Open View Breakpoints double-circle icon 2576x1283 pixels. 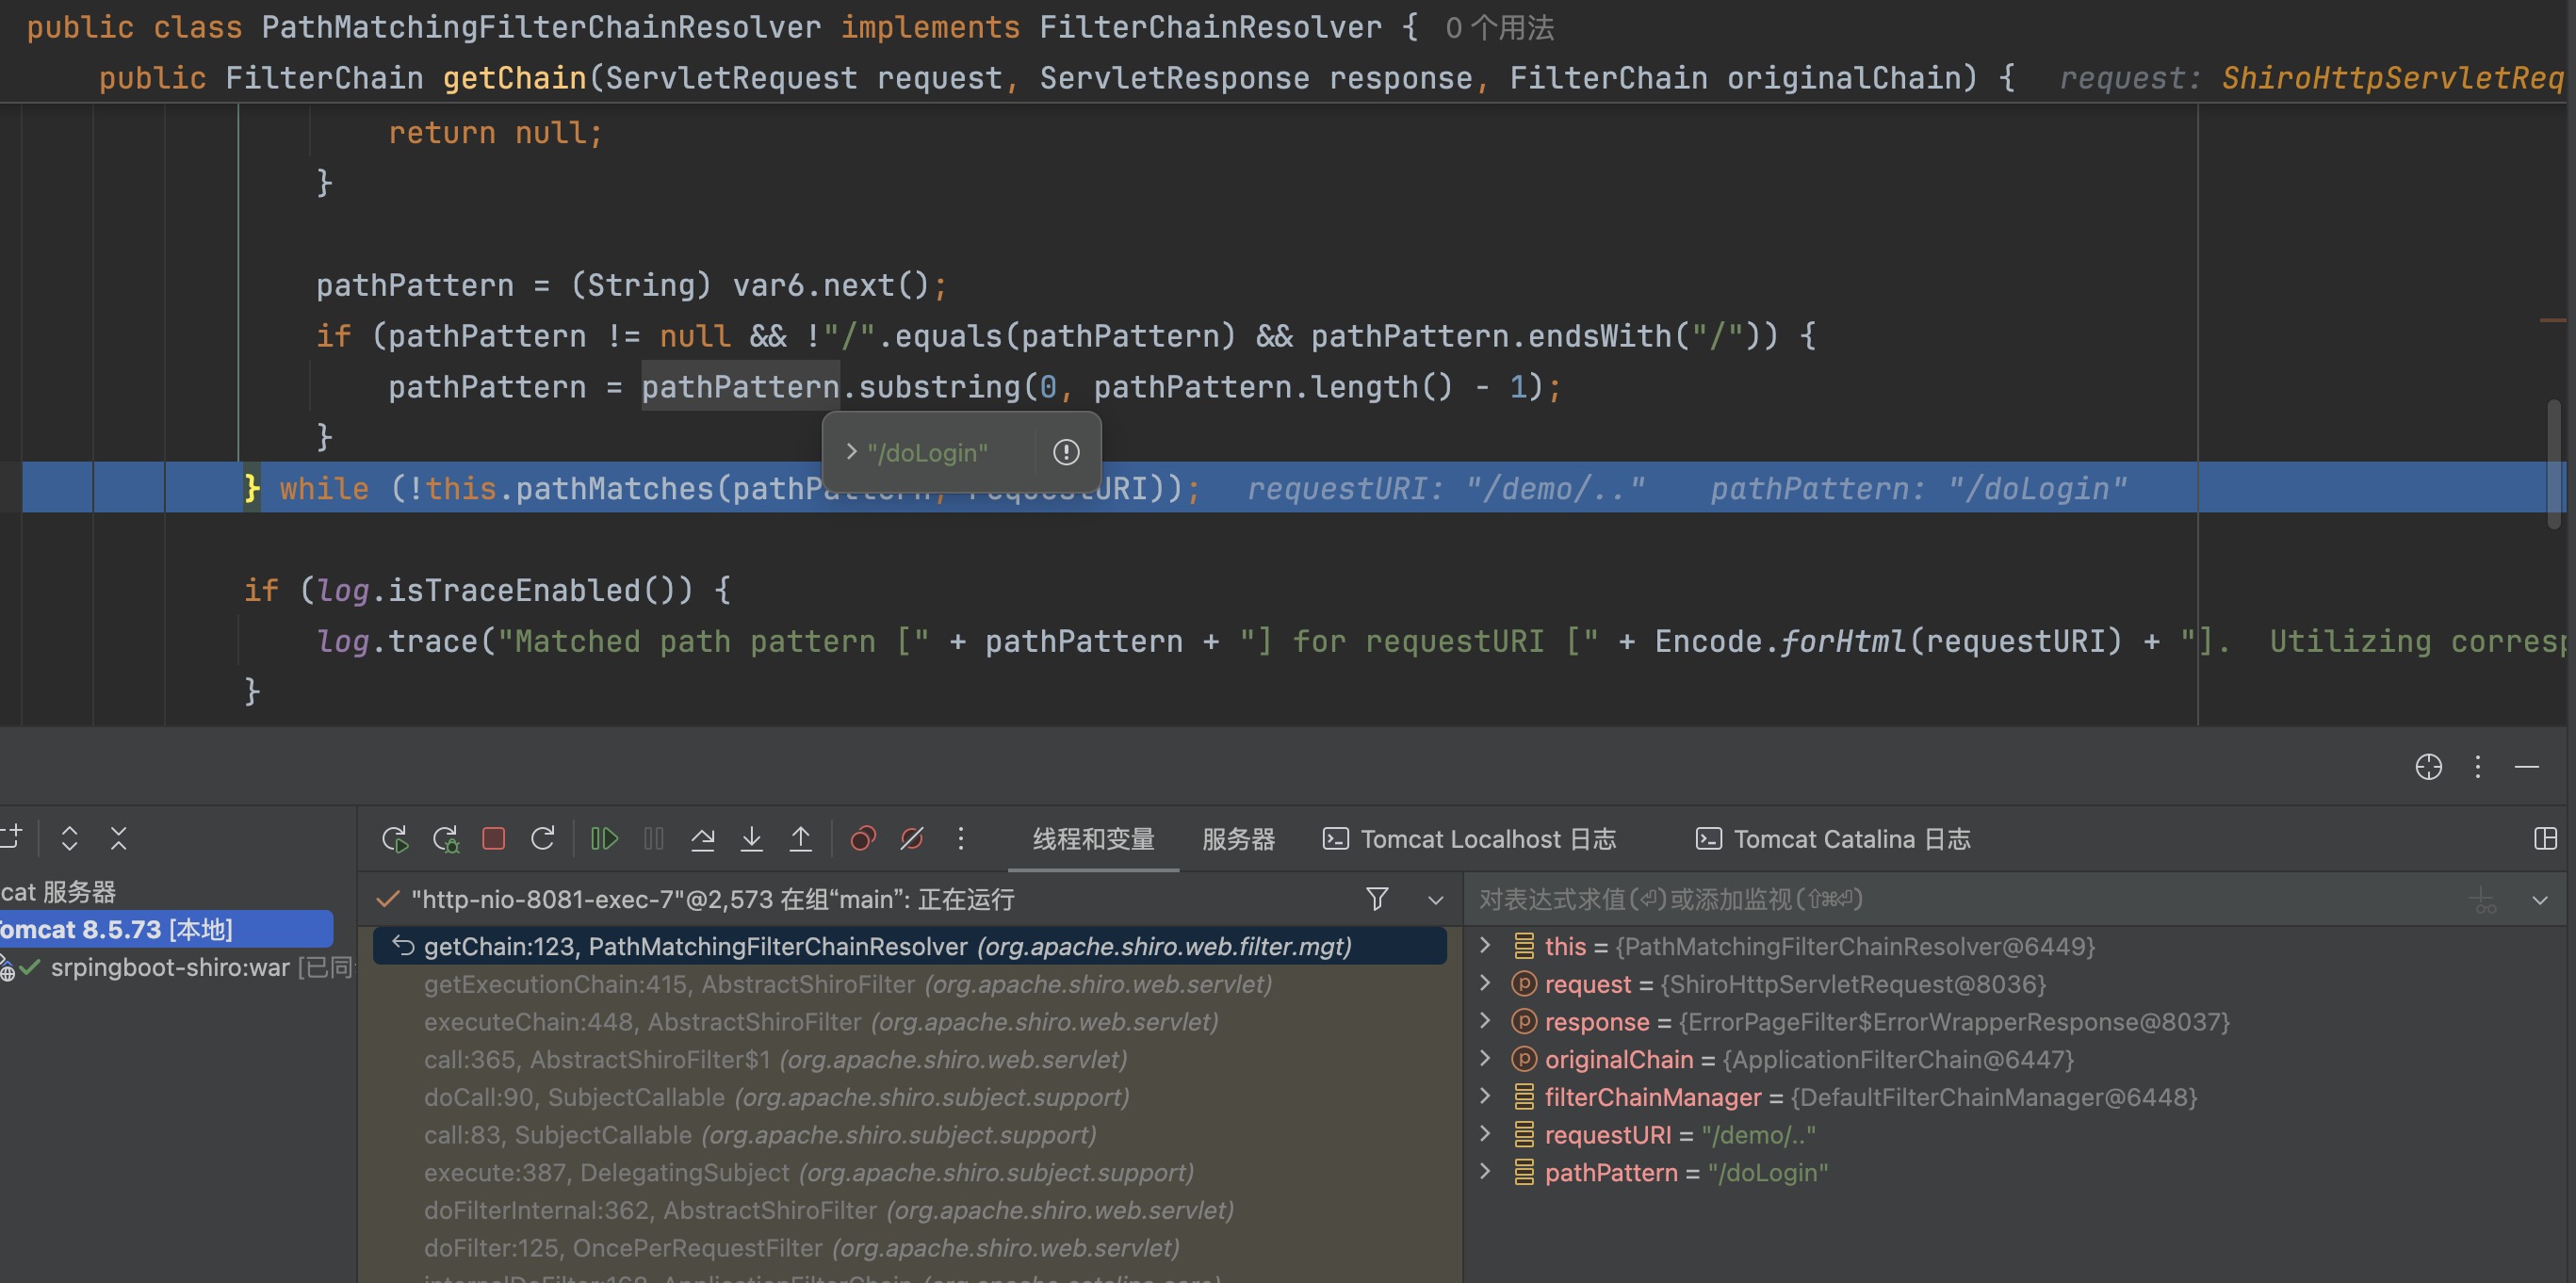pos(862,838)
